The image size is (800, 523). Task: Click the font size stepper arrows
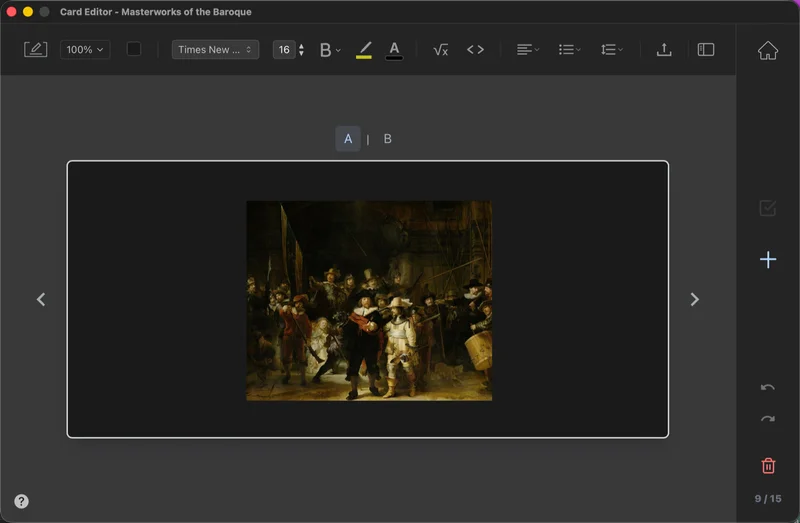302,49
